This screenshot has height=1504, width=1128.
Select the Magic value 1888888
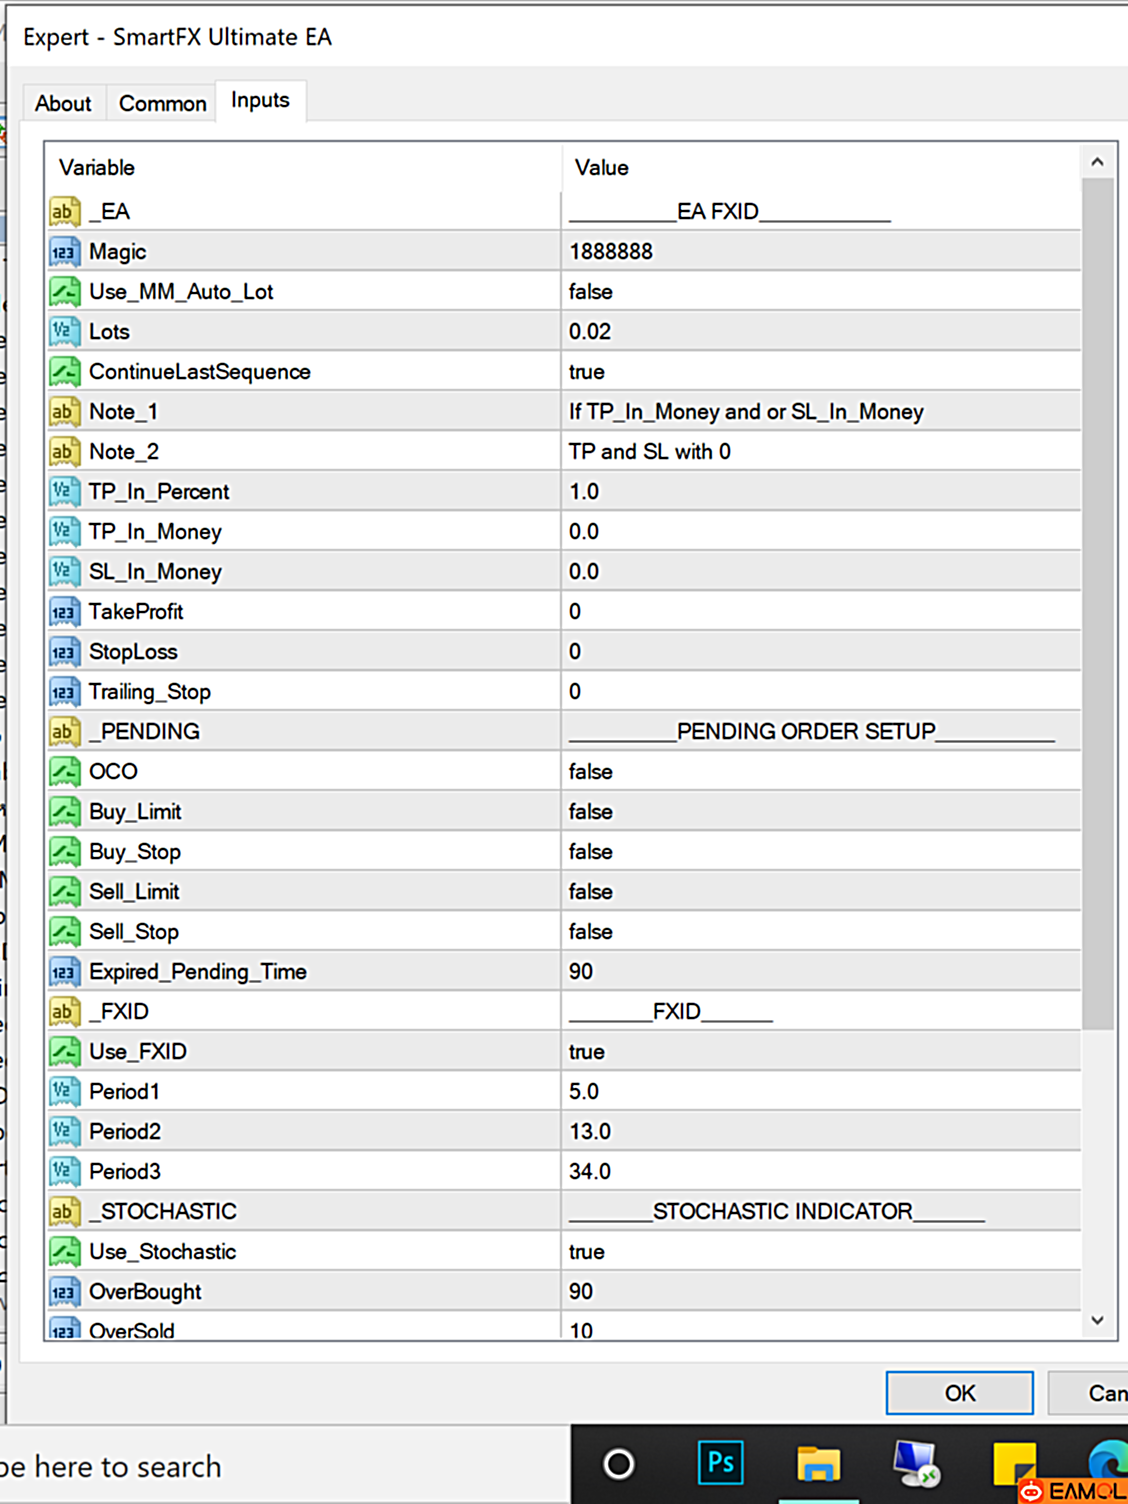(x=611, y=251)
